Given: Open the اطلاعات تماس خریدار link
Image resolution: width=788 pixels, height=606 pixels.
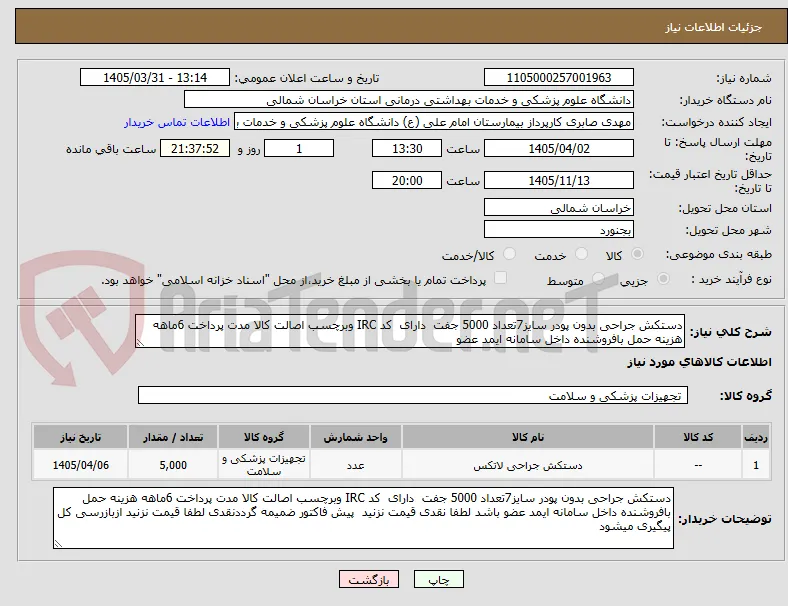Looking at the screenshot, I should click(177, 122).
